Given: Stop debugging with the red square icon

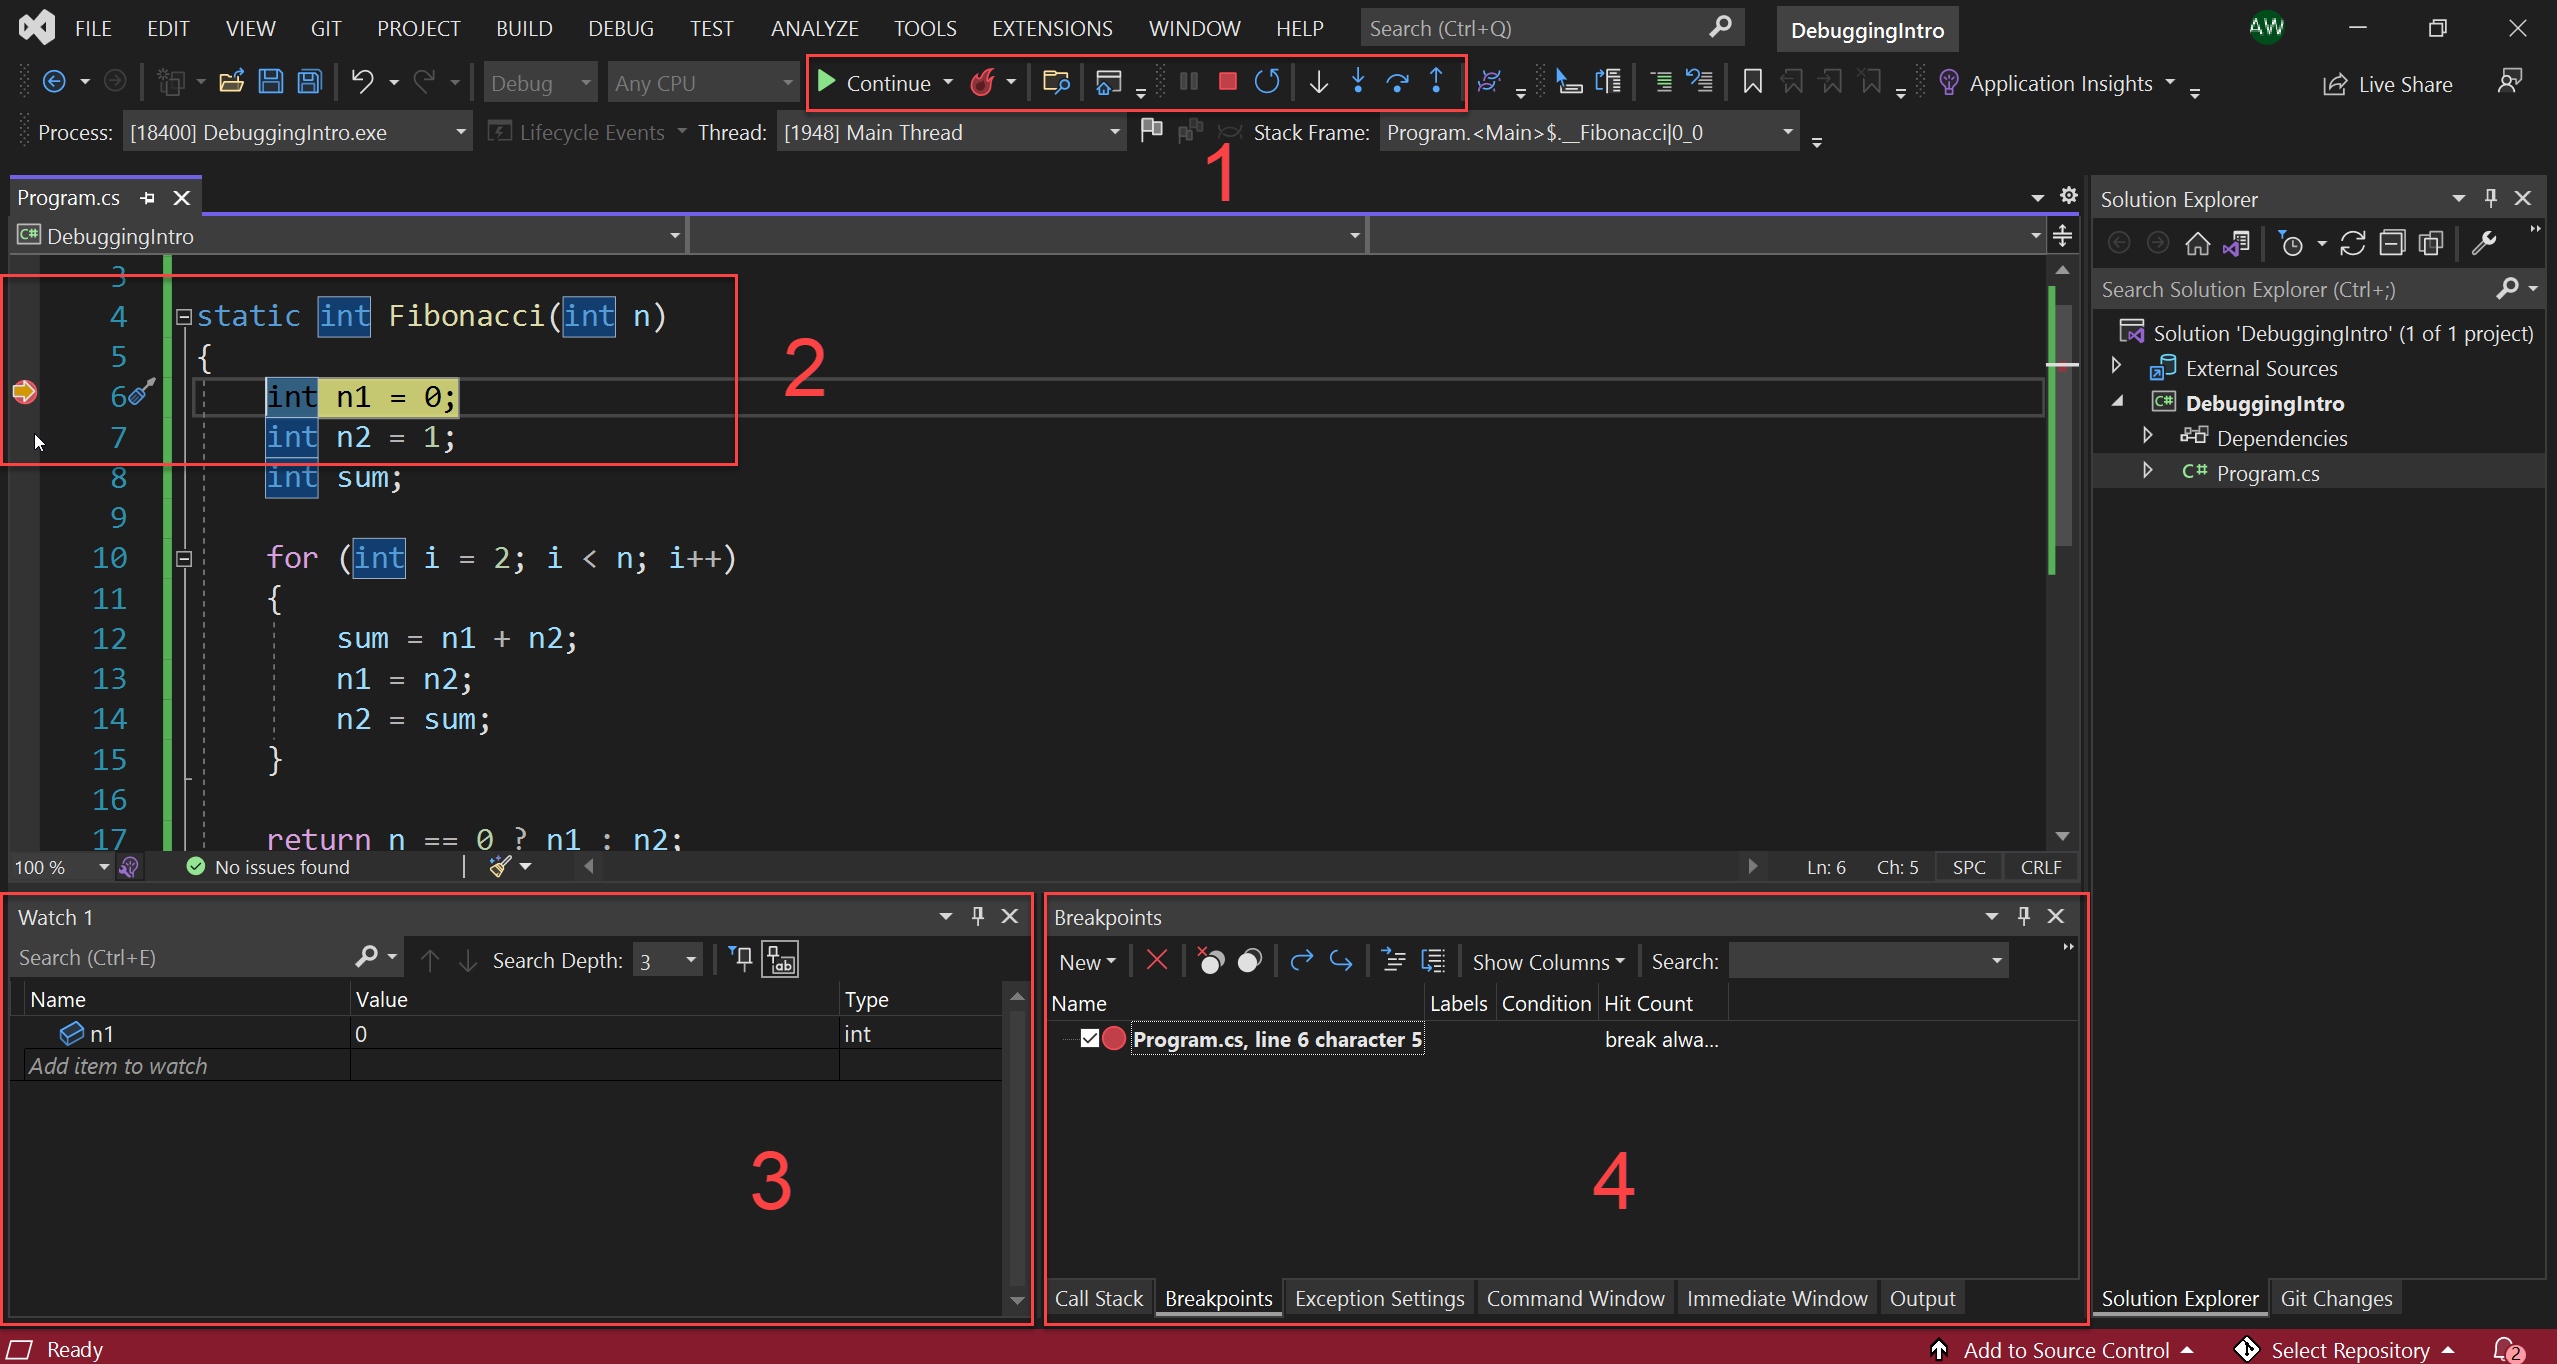Looking at the screenshot, I should pos(1228,82).
